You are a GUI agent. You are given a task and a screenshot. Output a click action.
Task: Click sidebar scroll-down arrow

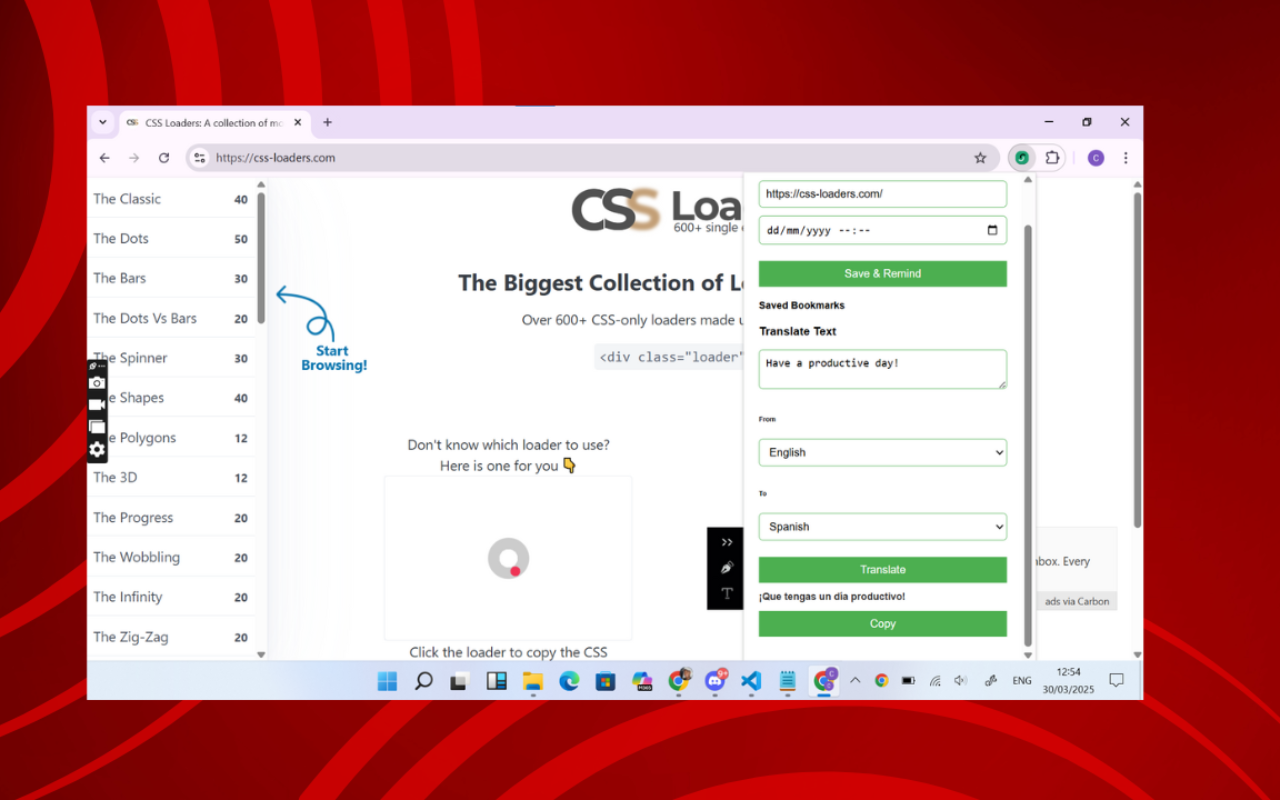point(261,654)
